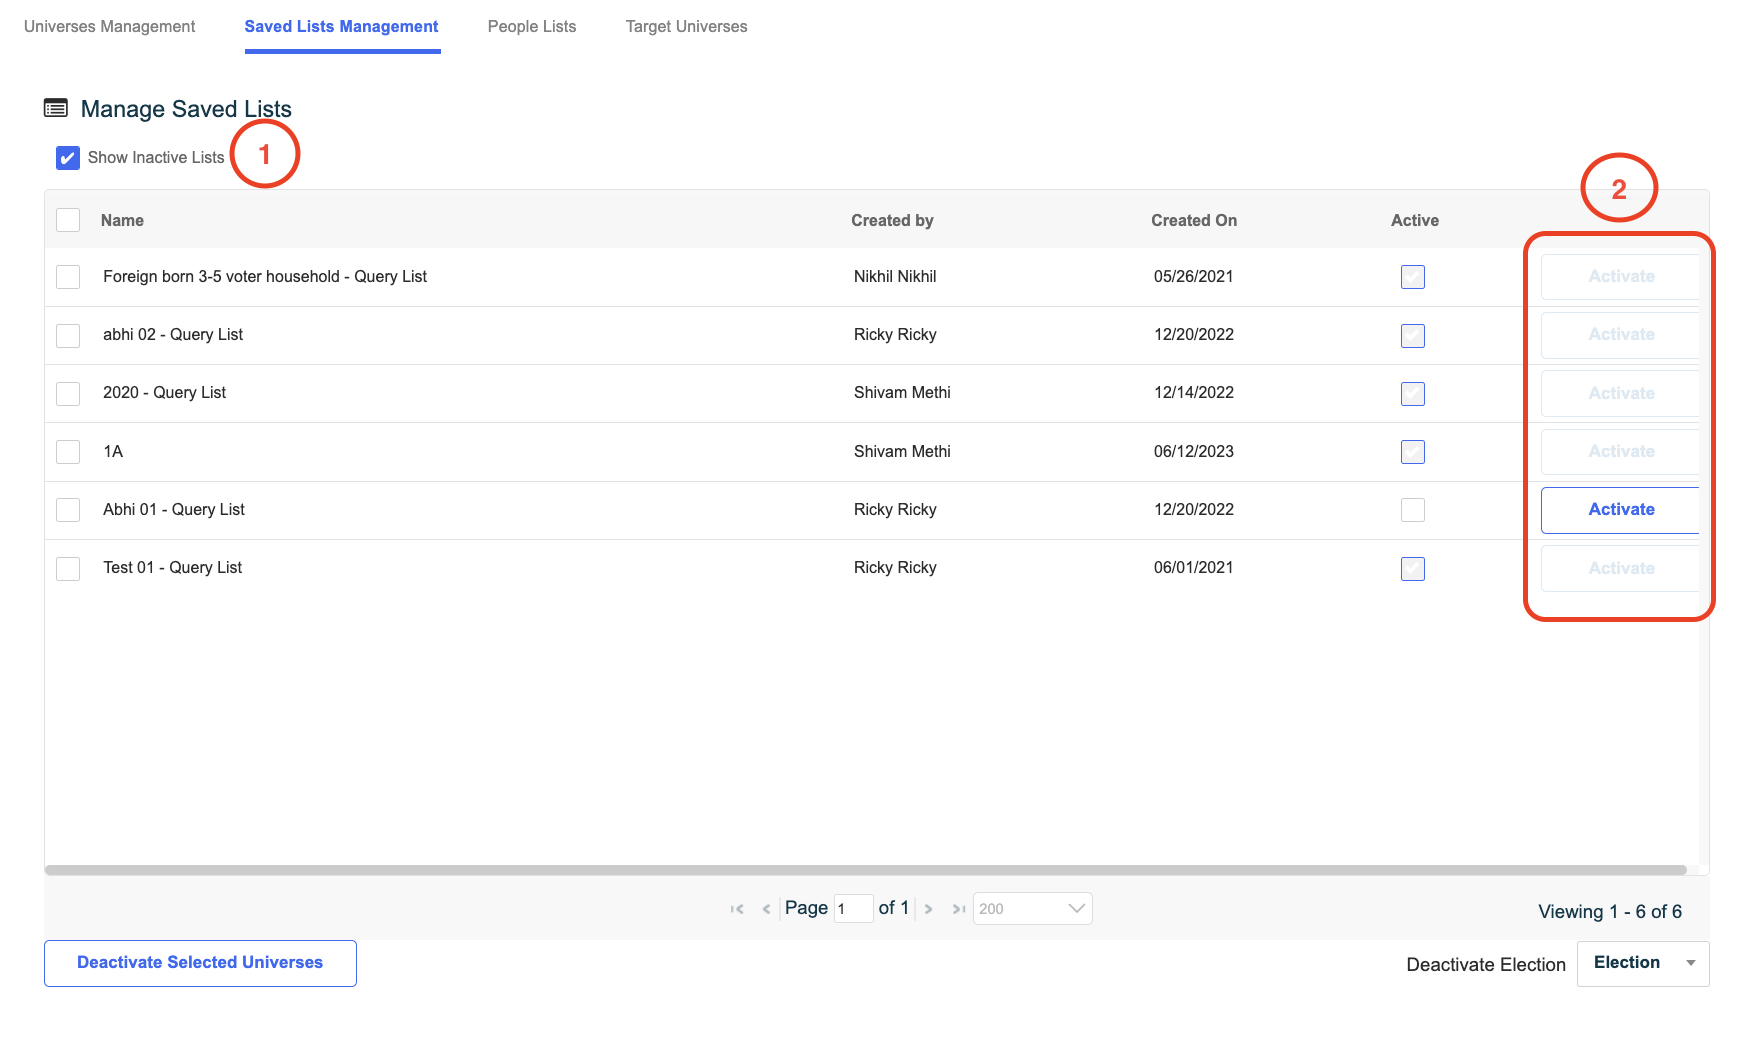Screen dimensions: 1742x1040
Task: Click the creator name Nikhil Nikhil
Action: 895,277
